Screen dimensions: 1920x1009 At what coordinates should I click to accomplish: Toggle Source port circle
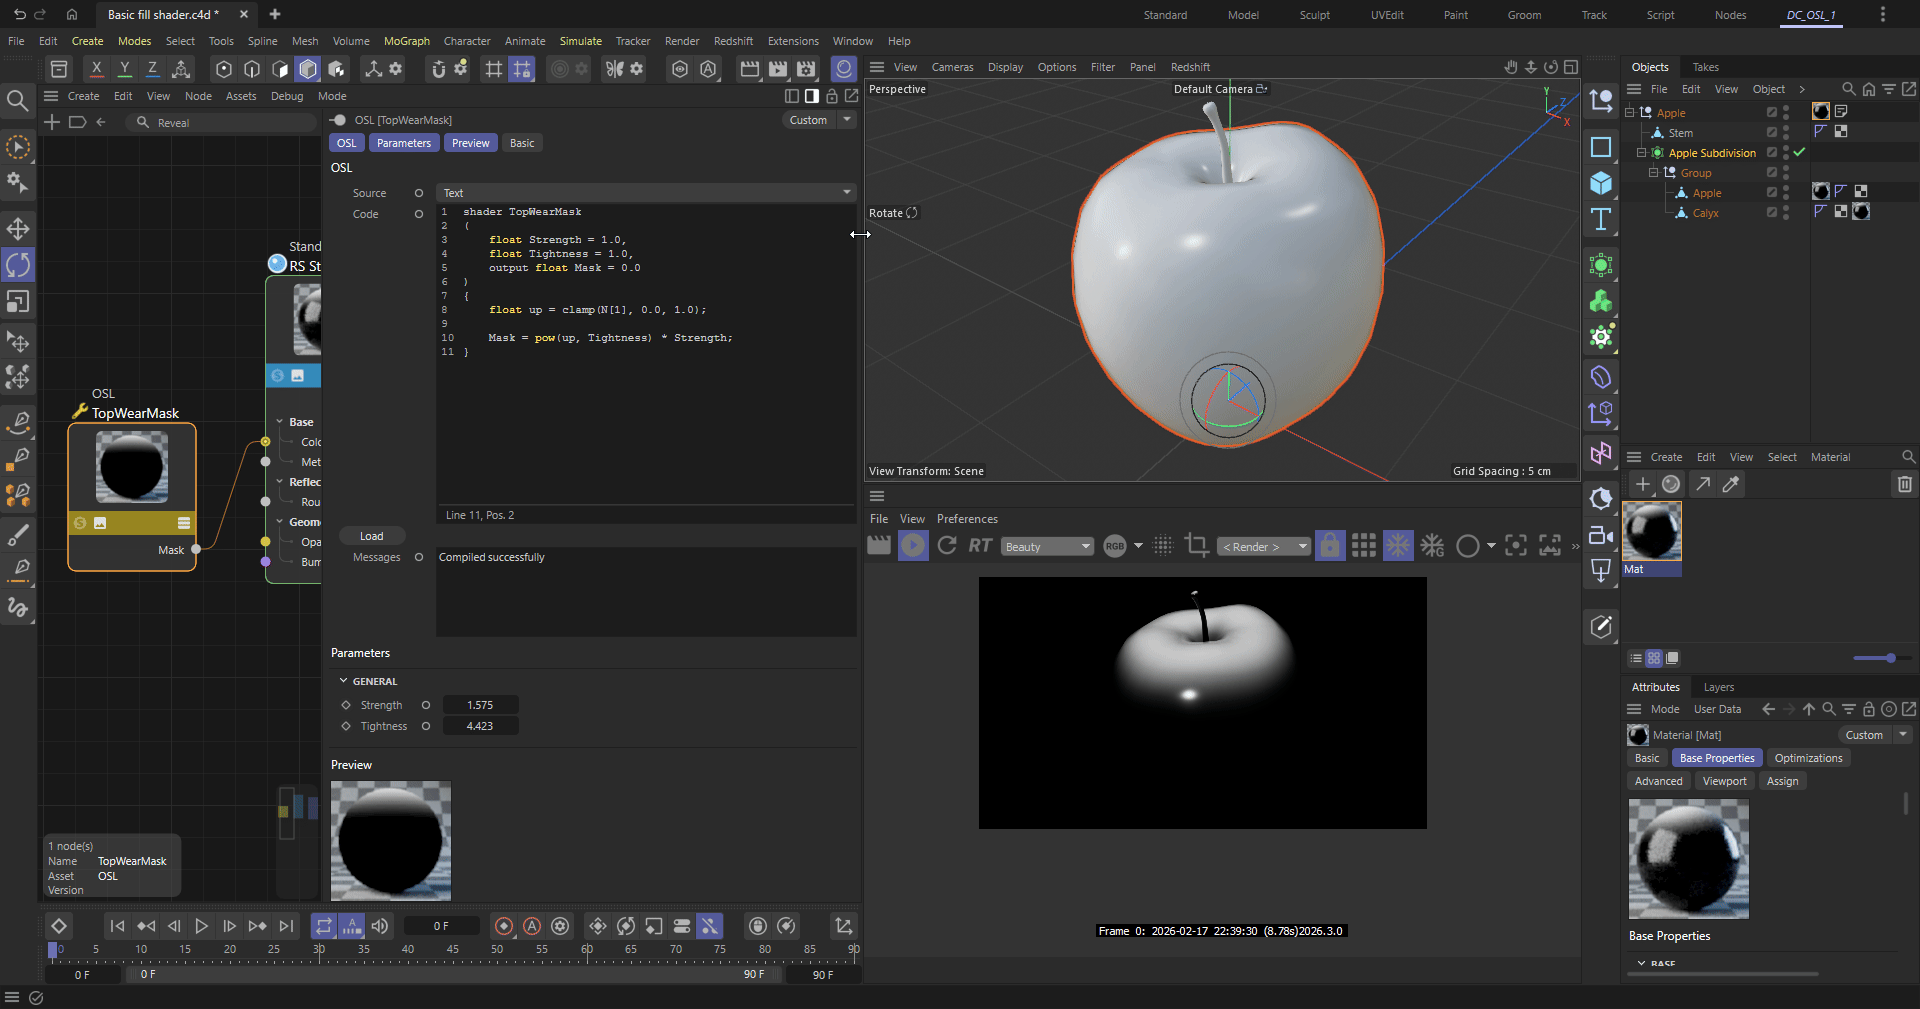tap(419, 193)
